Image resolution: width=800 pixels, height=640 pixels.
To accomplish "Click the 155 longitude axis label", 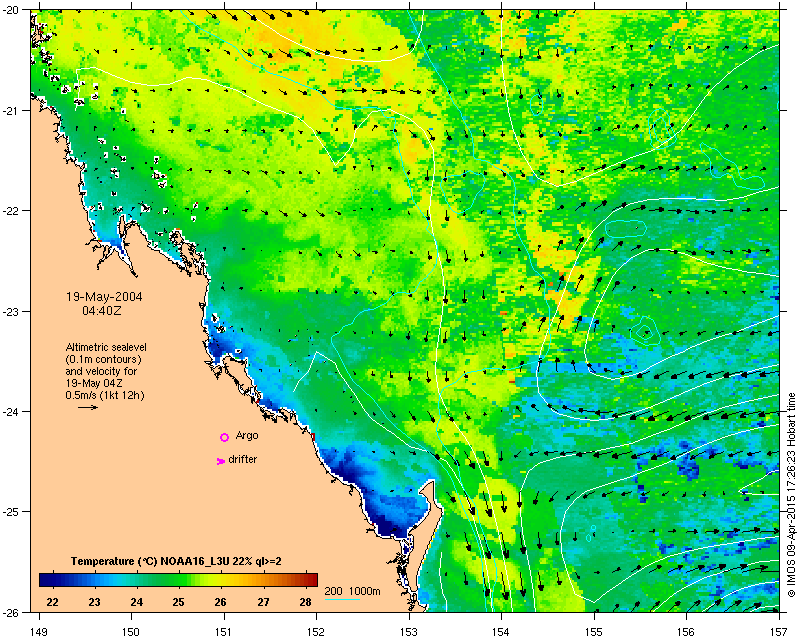I will click(x=594, y=632).
